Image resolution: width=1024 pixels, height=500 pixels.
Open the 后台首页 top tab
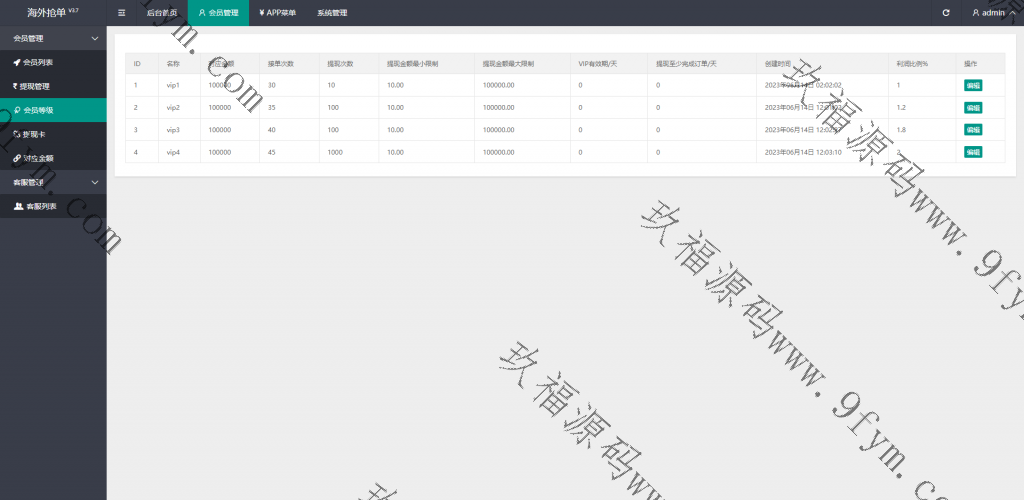click(161, 13)
